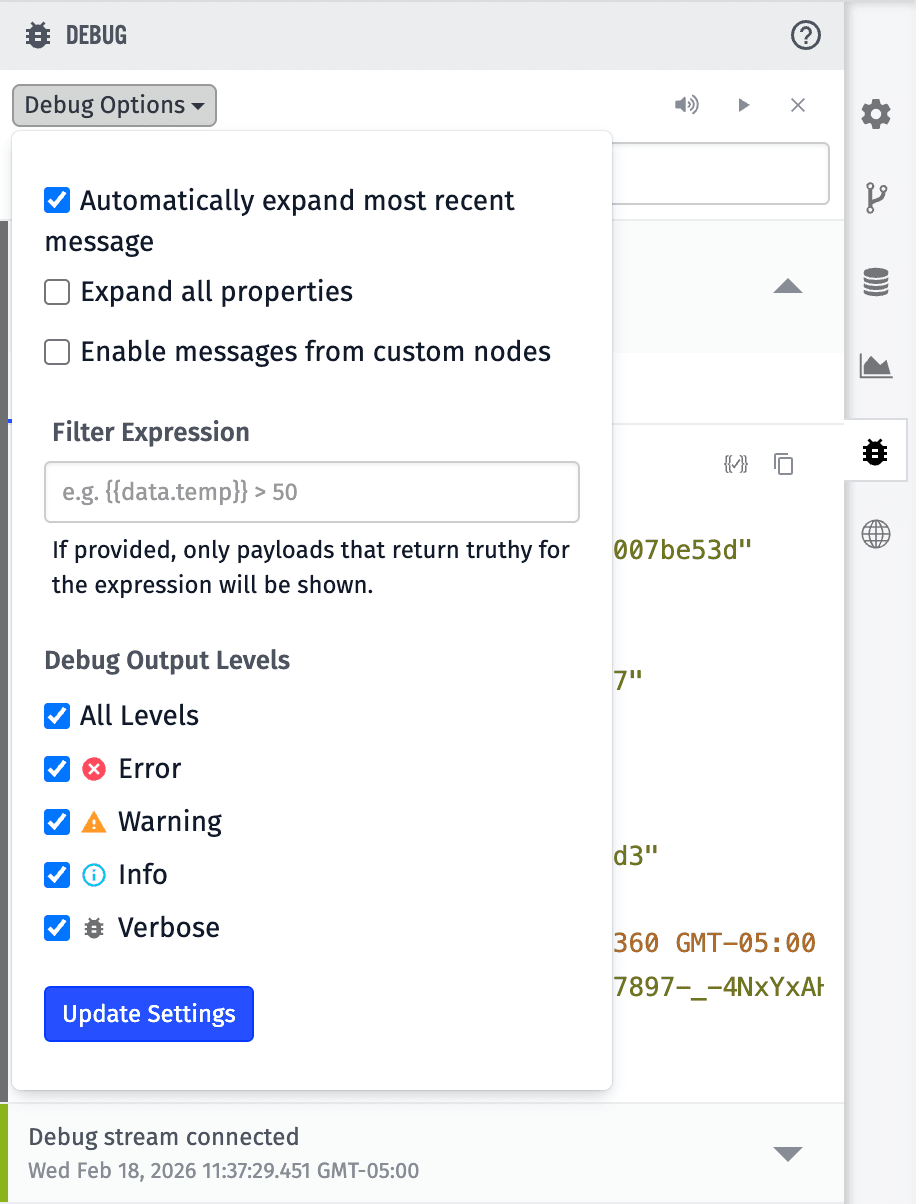Collapse the message using the up chevron
Viewport: 916px width, 1204px height.
click(x=788, y=286)
